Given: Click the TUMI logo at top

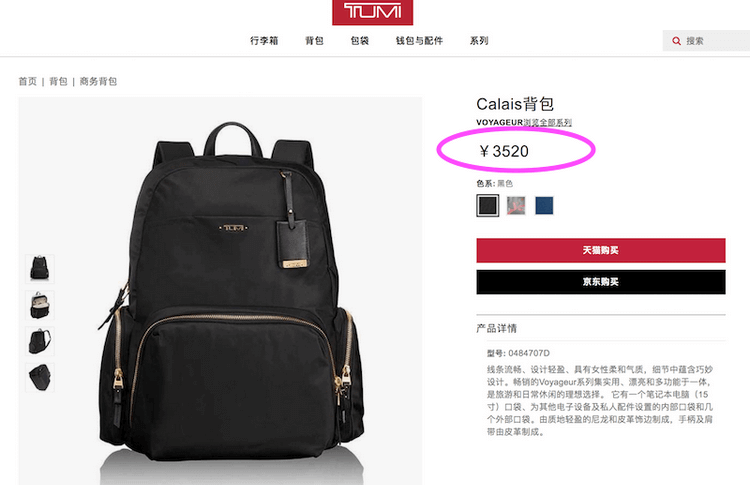Looking at the screenshot, I should [373, 11].
